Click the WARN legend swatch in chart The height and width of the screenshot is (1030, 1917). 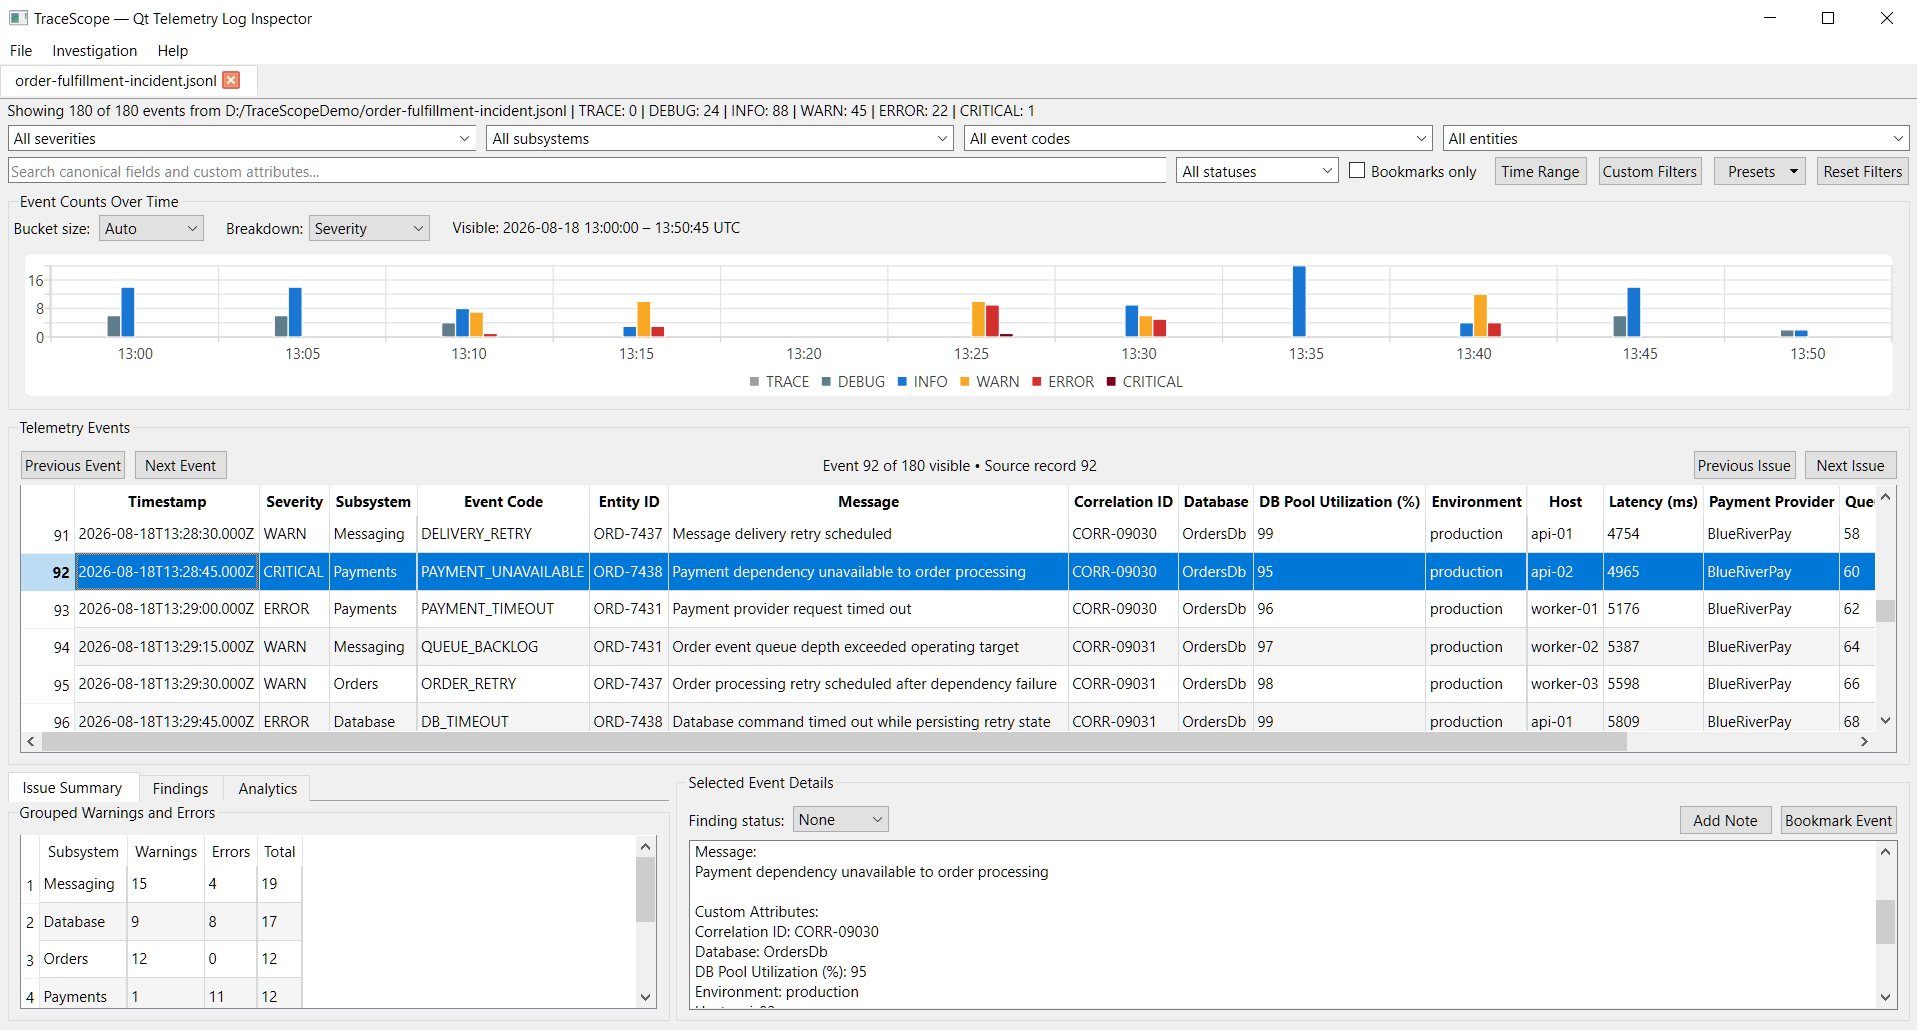(x=965, y=382)
